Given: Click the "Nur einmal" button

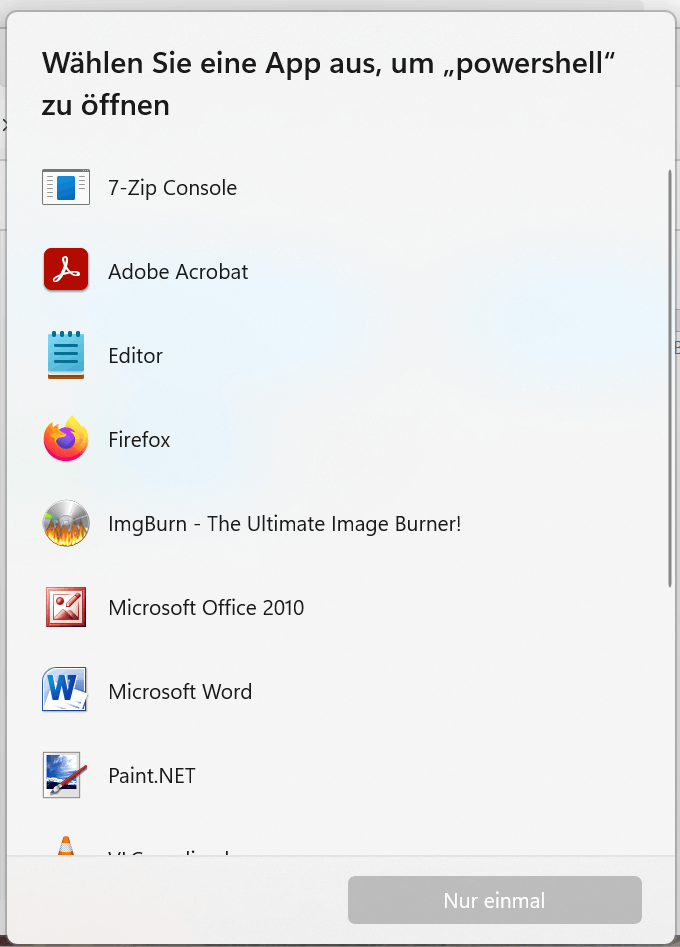Looking at the screenshot, I should (495, 900).
